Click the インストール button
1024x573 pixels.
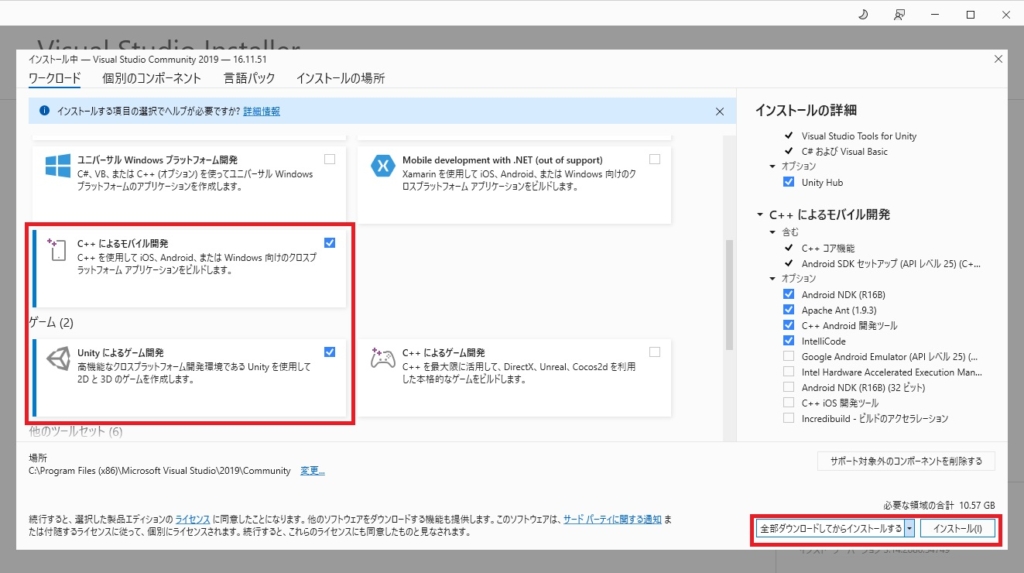[x=957, y=528]
